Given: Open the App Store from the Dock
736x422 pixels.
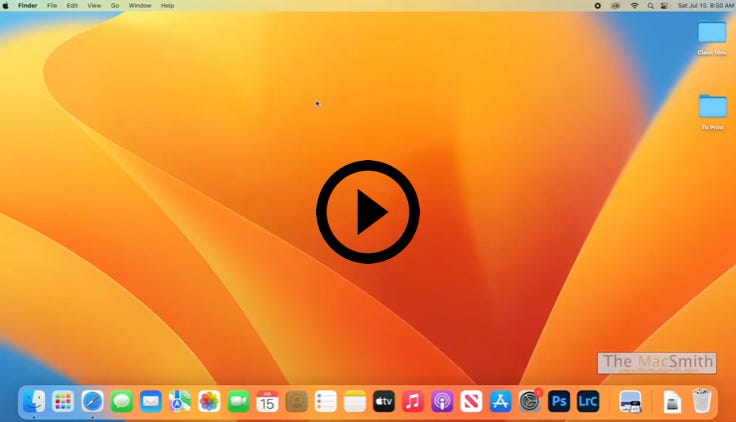Looking at the screenshot, I should [500, 401].
